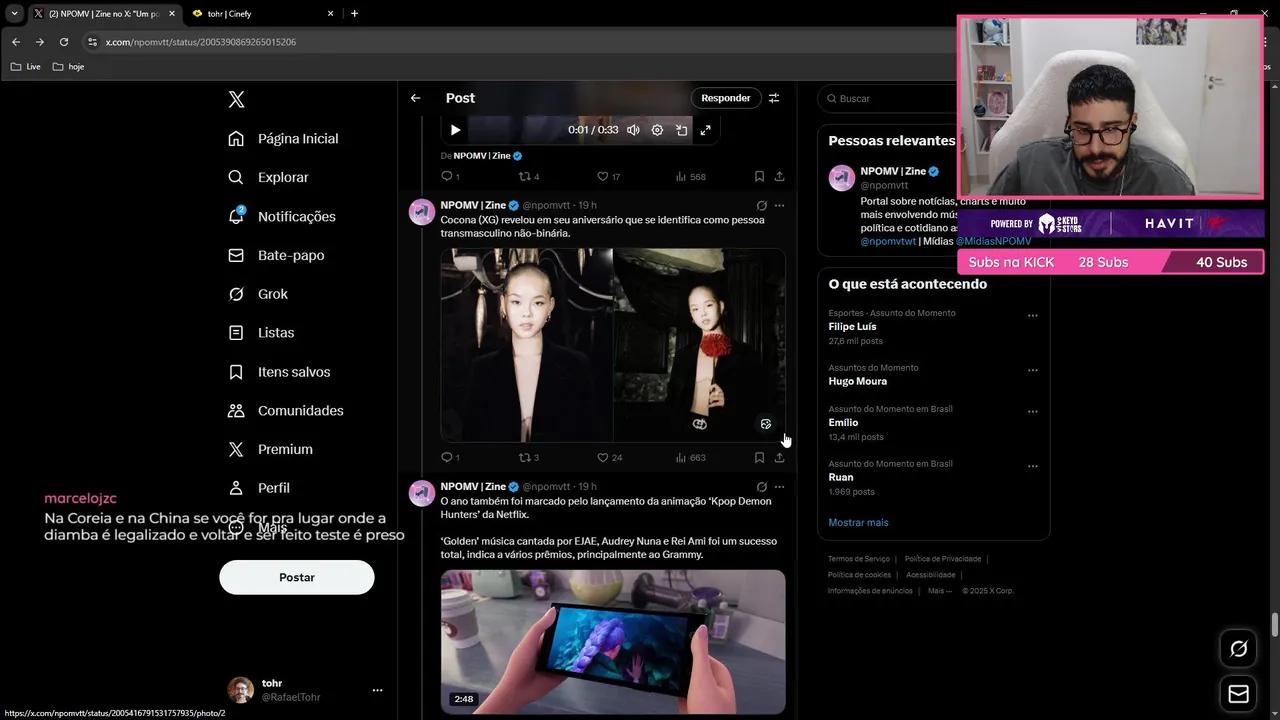Reload the page in the browser

click(64, 42)
